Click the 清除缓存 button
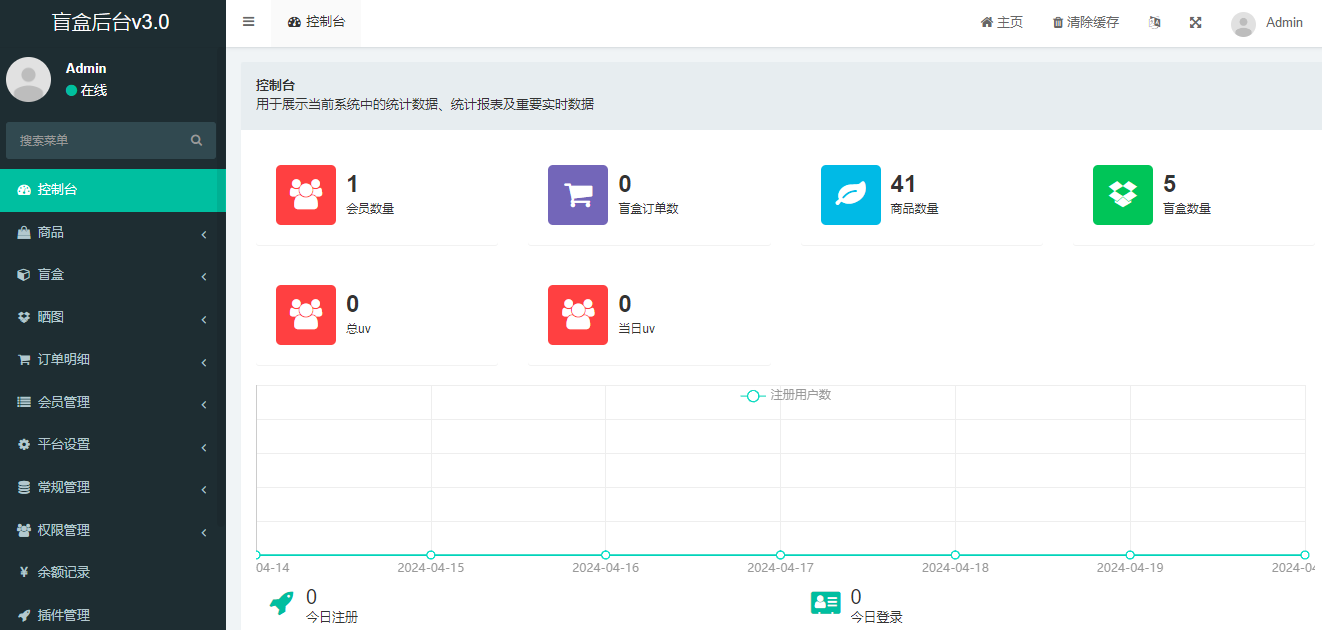Viewport: 1322px width, 630px height. (1084, 21)
